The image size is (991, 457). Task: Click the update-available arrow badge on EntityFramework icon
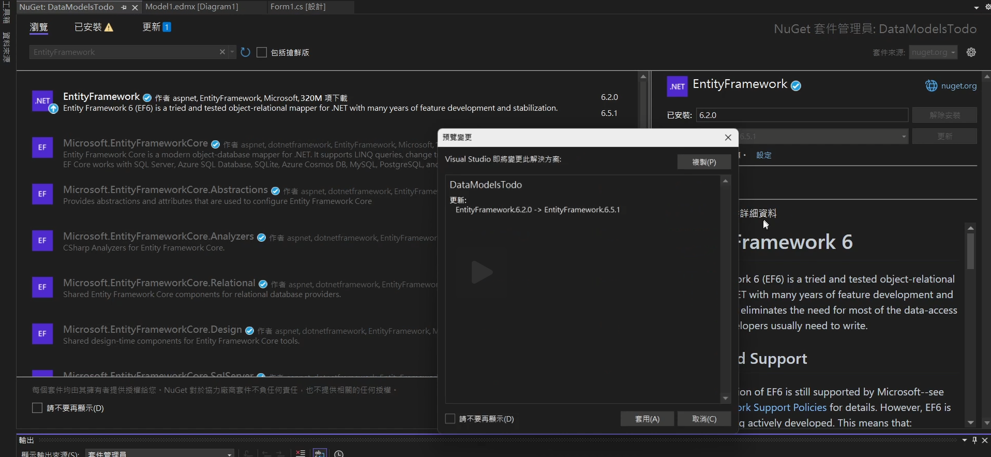pos(53,109)
